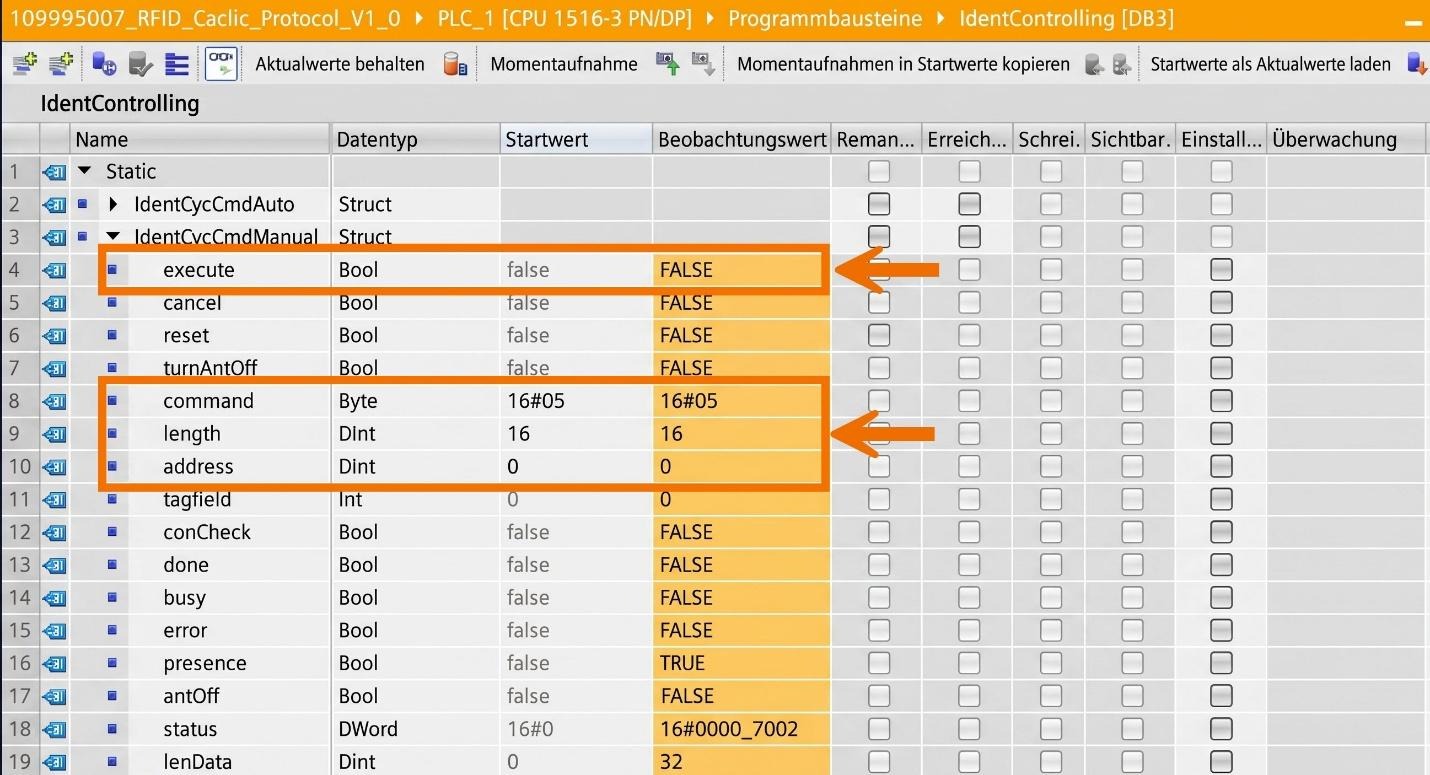Toggle Remanenz checkbox in the cancel row
Screen dimensions: 1430x775
878,303
